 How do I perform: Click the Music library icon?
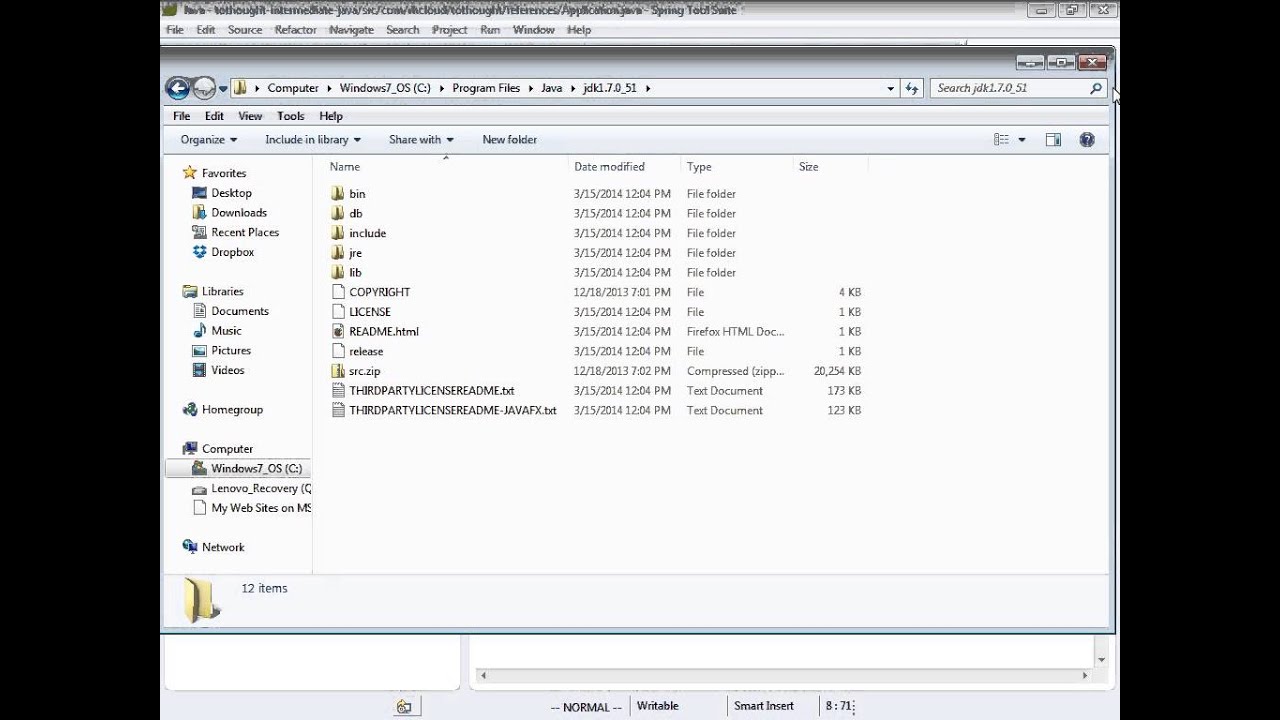pos(199,331)
